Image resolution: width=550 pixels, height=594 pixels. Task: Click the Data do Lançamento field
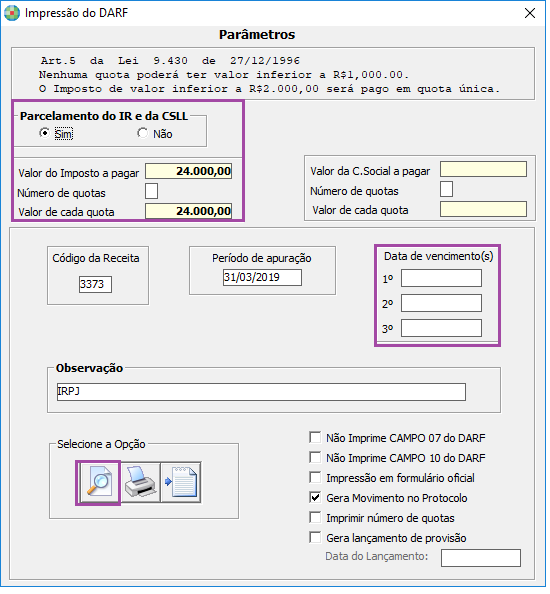481,558
